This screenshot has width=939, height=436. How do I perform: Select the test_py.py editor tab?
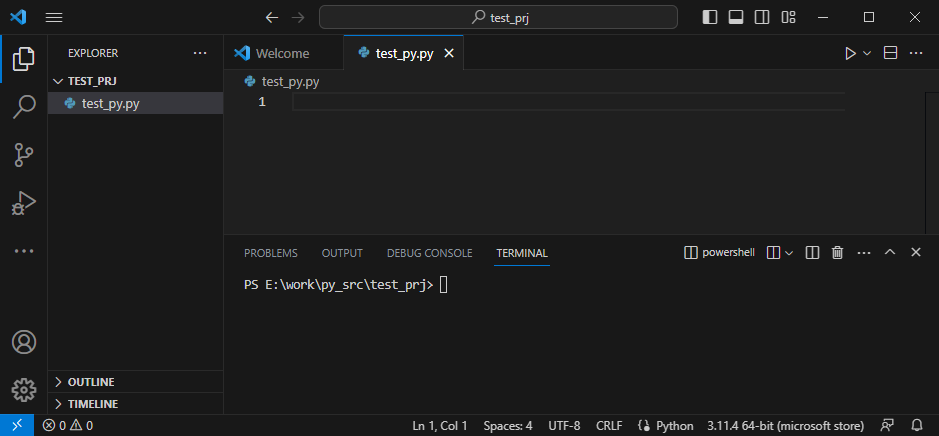pos(404,53)
